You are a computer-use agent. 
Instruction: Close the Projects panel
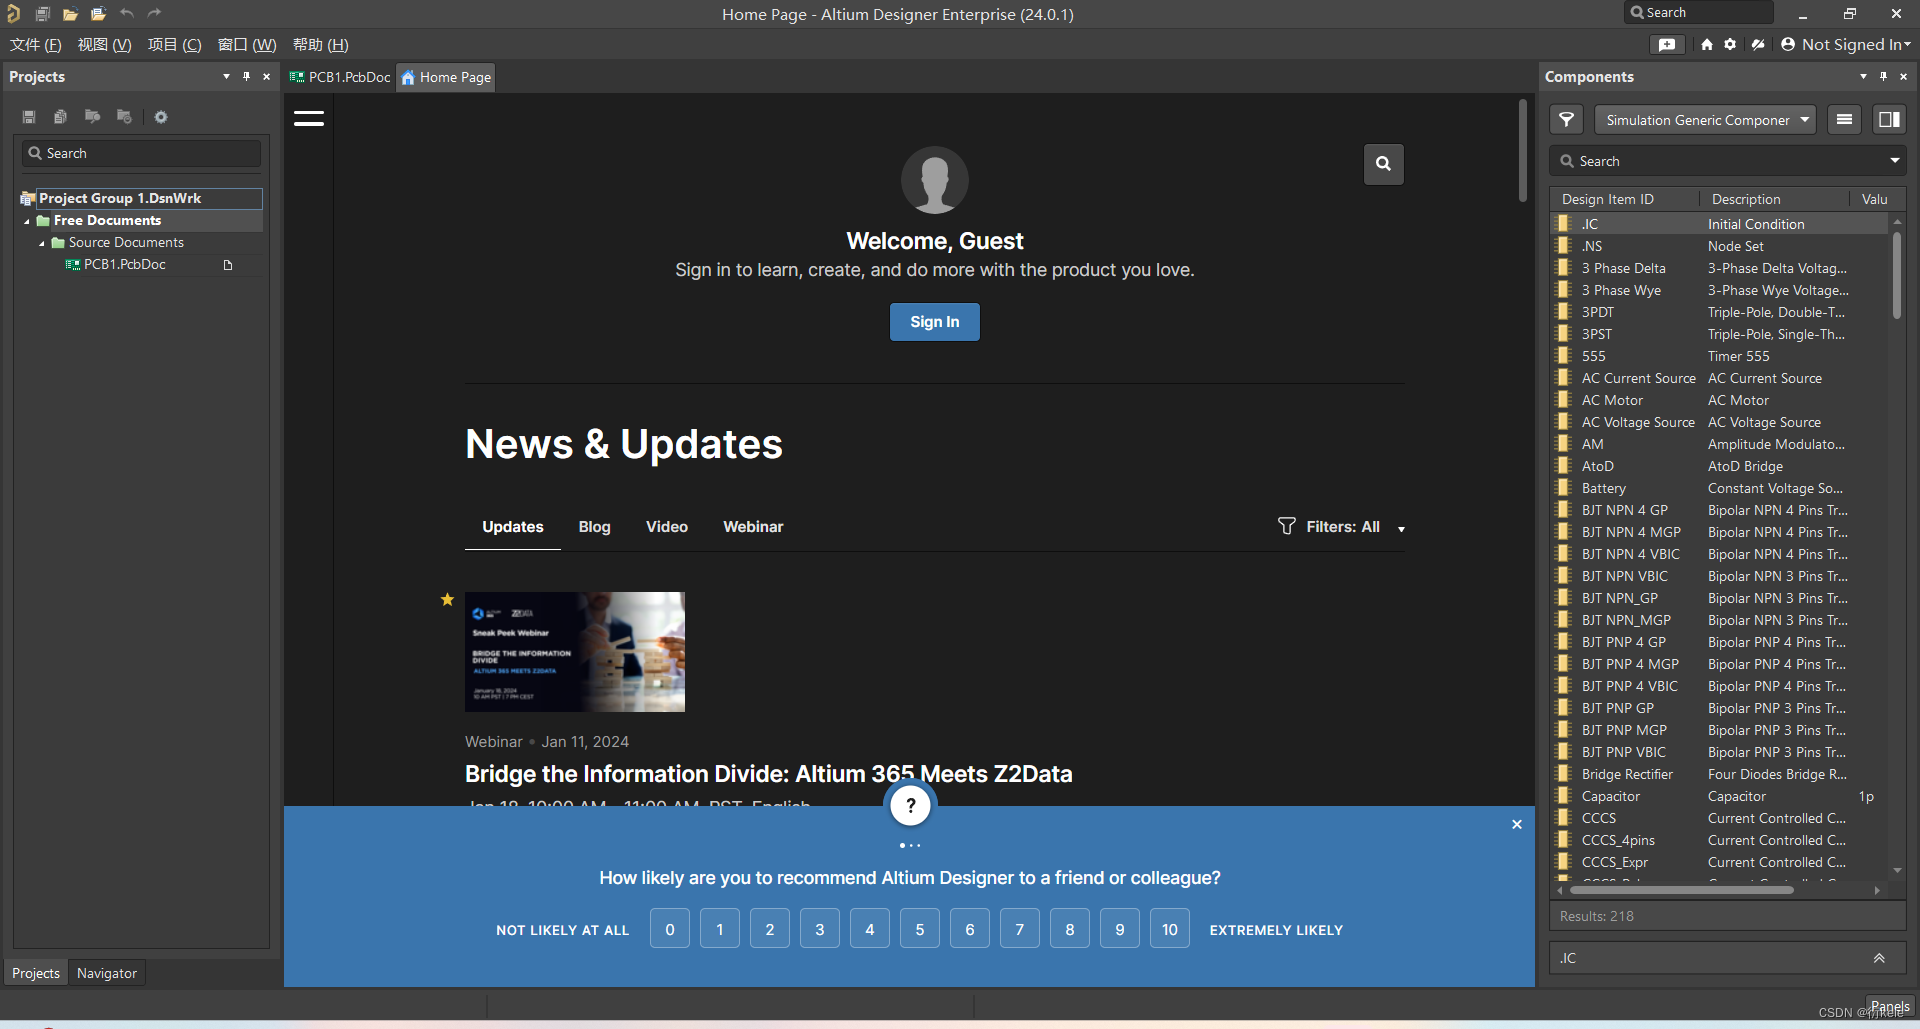[x=266, y=76]
